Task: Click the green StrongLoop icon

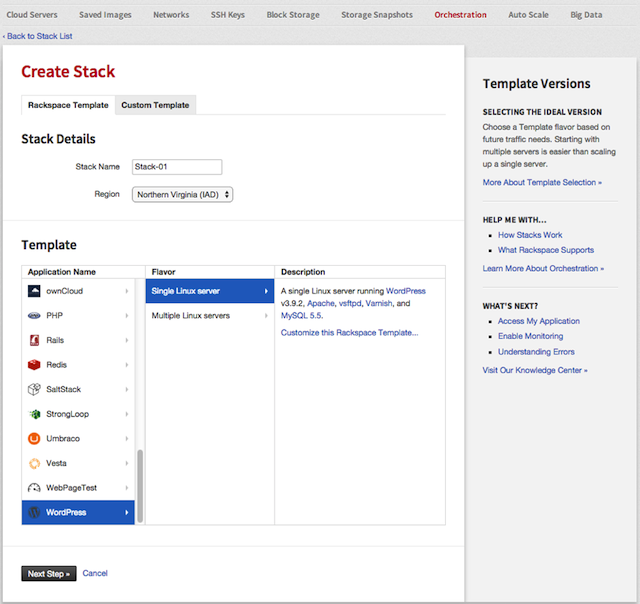Action: tap(34, 414)
